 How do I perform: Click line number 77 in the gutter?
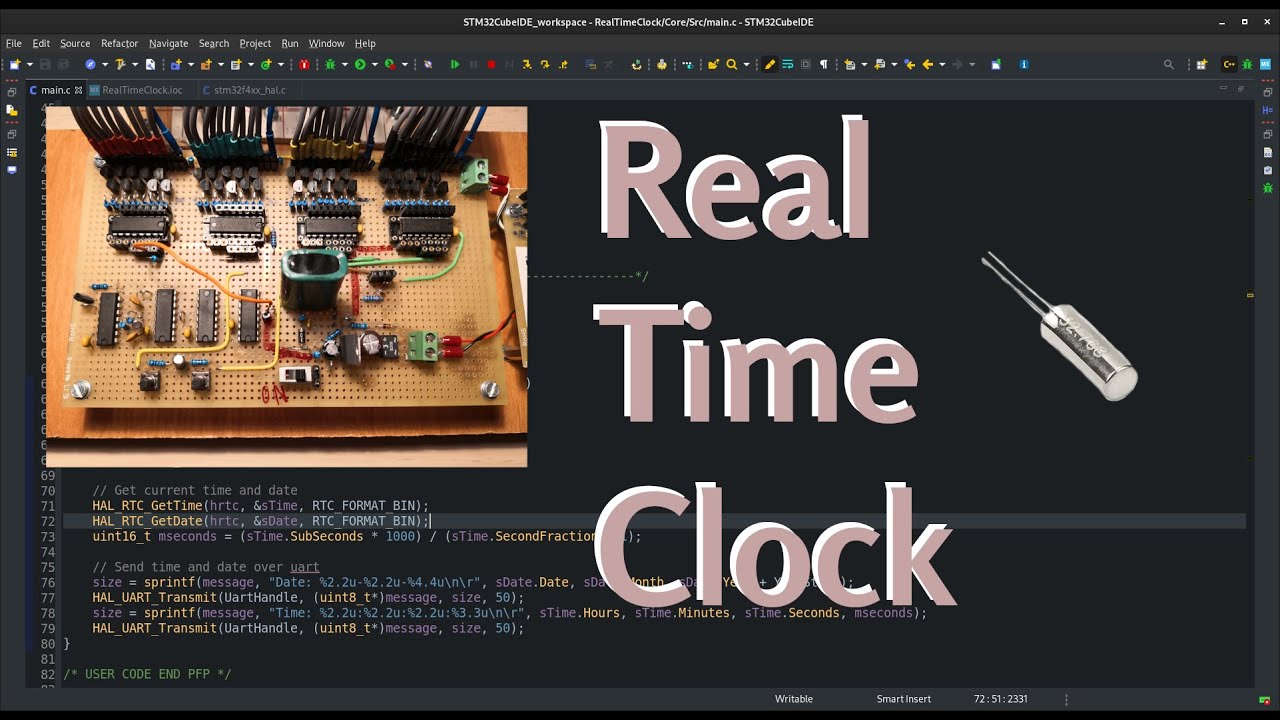(48, 597)
